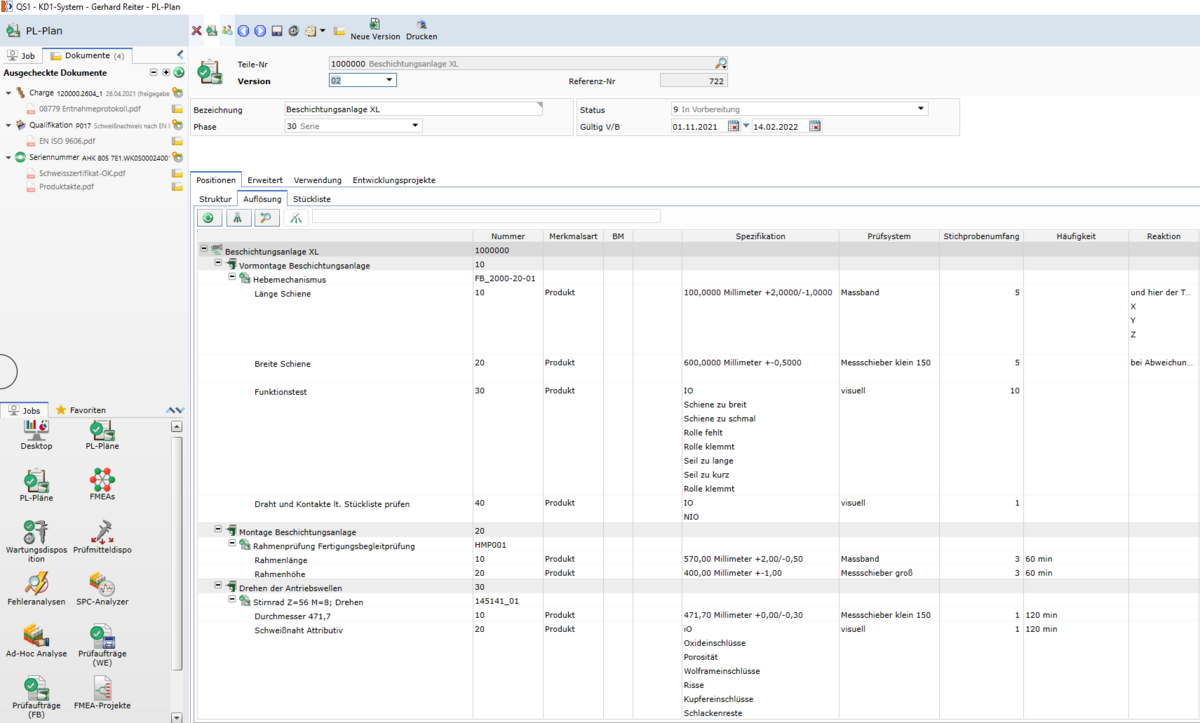1200x723 pixels.
Task: Collapse the left side panel with chevron
Action: click(x=180, y=55)
